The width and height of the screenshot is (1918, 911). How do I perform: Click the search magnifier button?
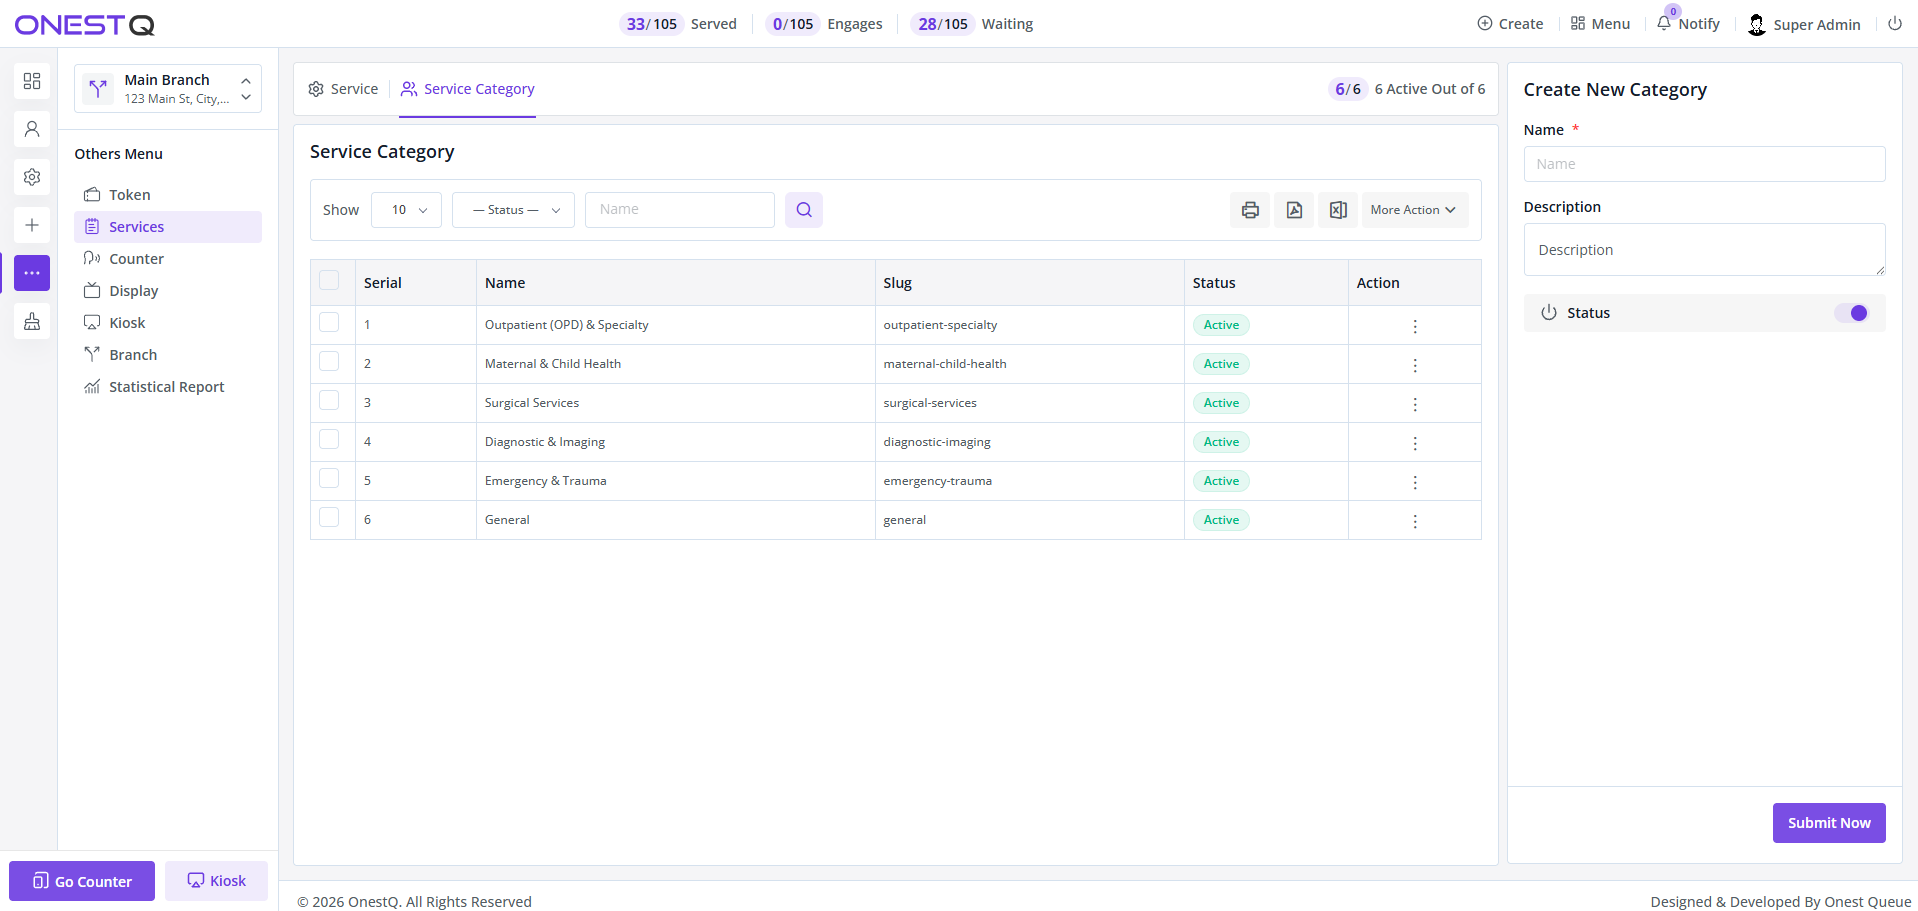tap(804, 210)
